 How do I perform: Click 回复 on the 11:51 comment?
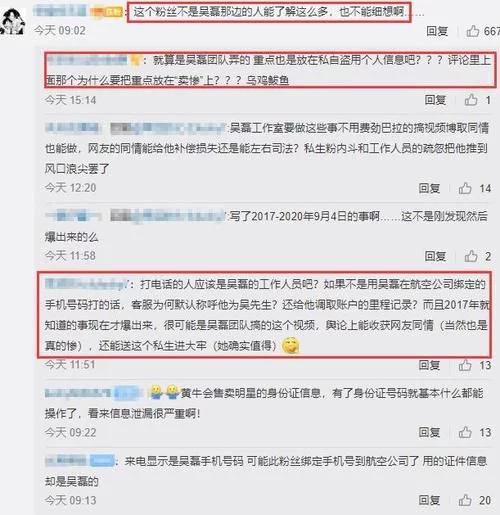pyautogui.click(x=429, y=365)
